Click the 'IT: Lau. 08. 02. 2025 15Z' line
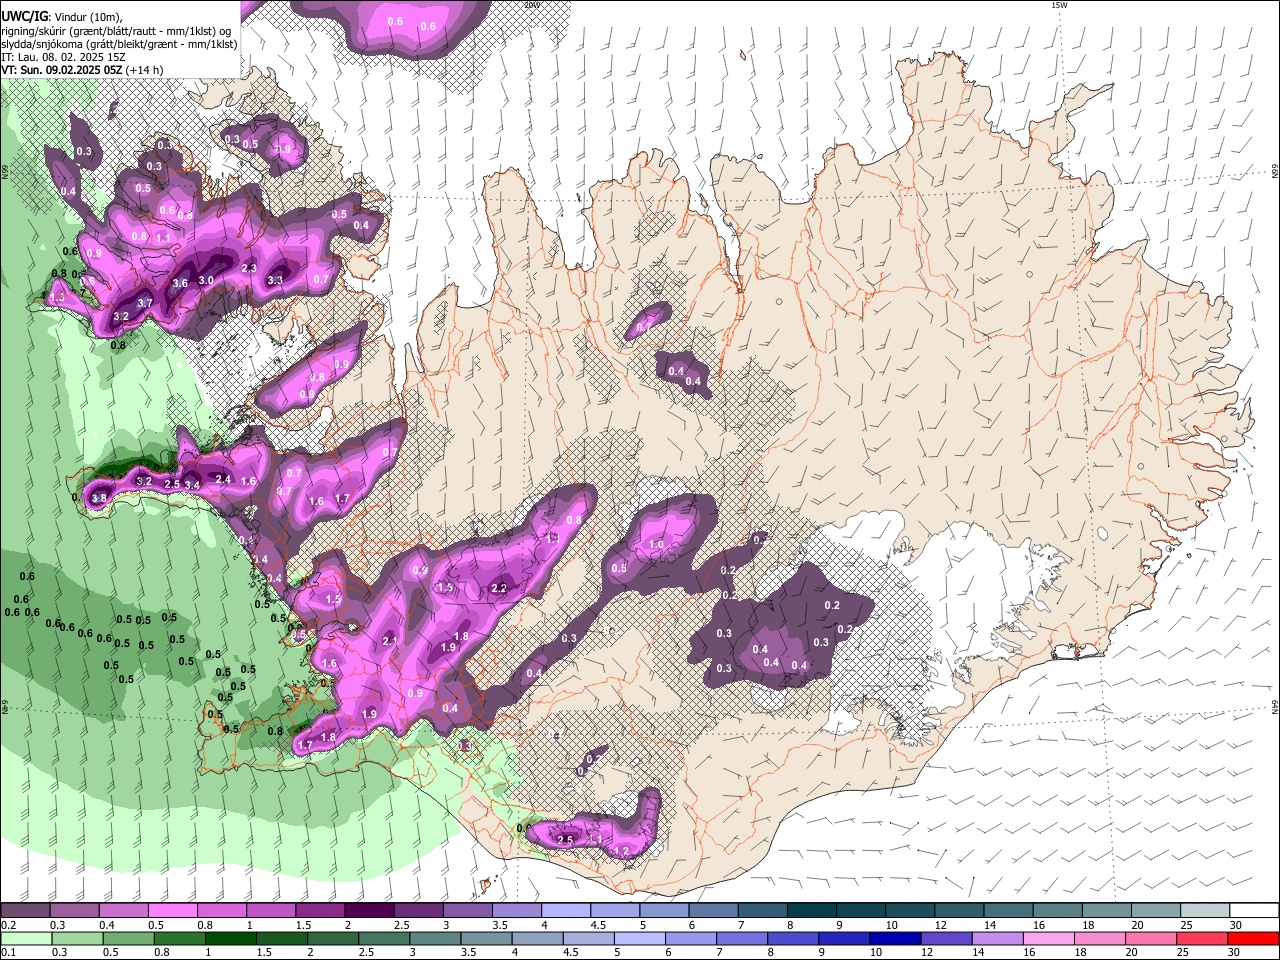The width and height of the screenshot is (1280, 960). pyautogui.click(x=63, y=57)
